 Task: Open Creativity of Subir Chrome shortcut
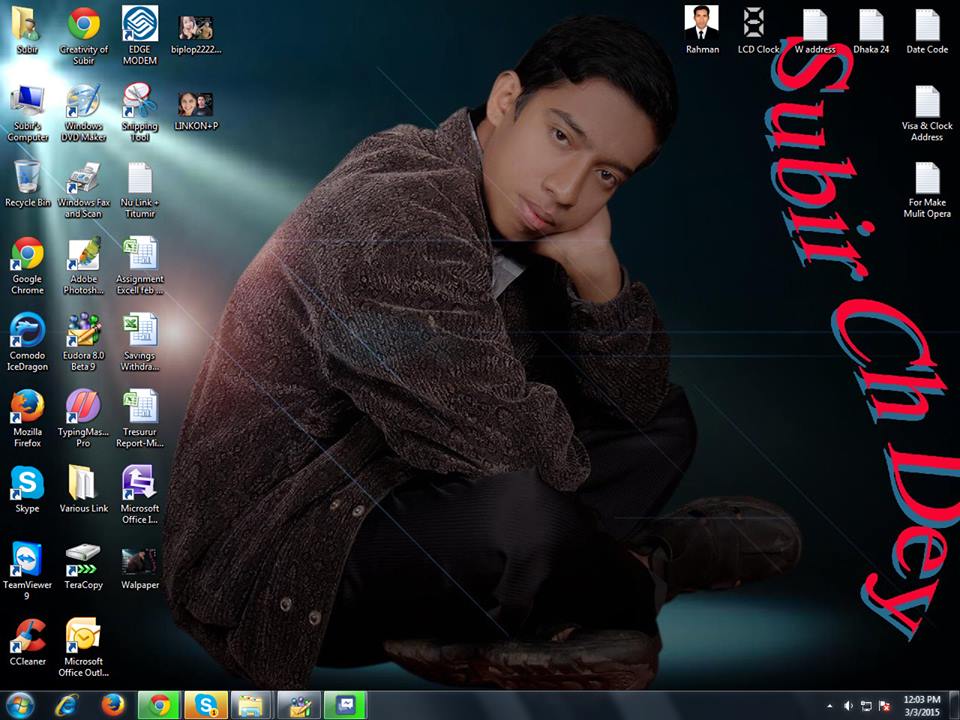(x=83, y=36)
